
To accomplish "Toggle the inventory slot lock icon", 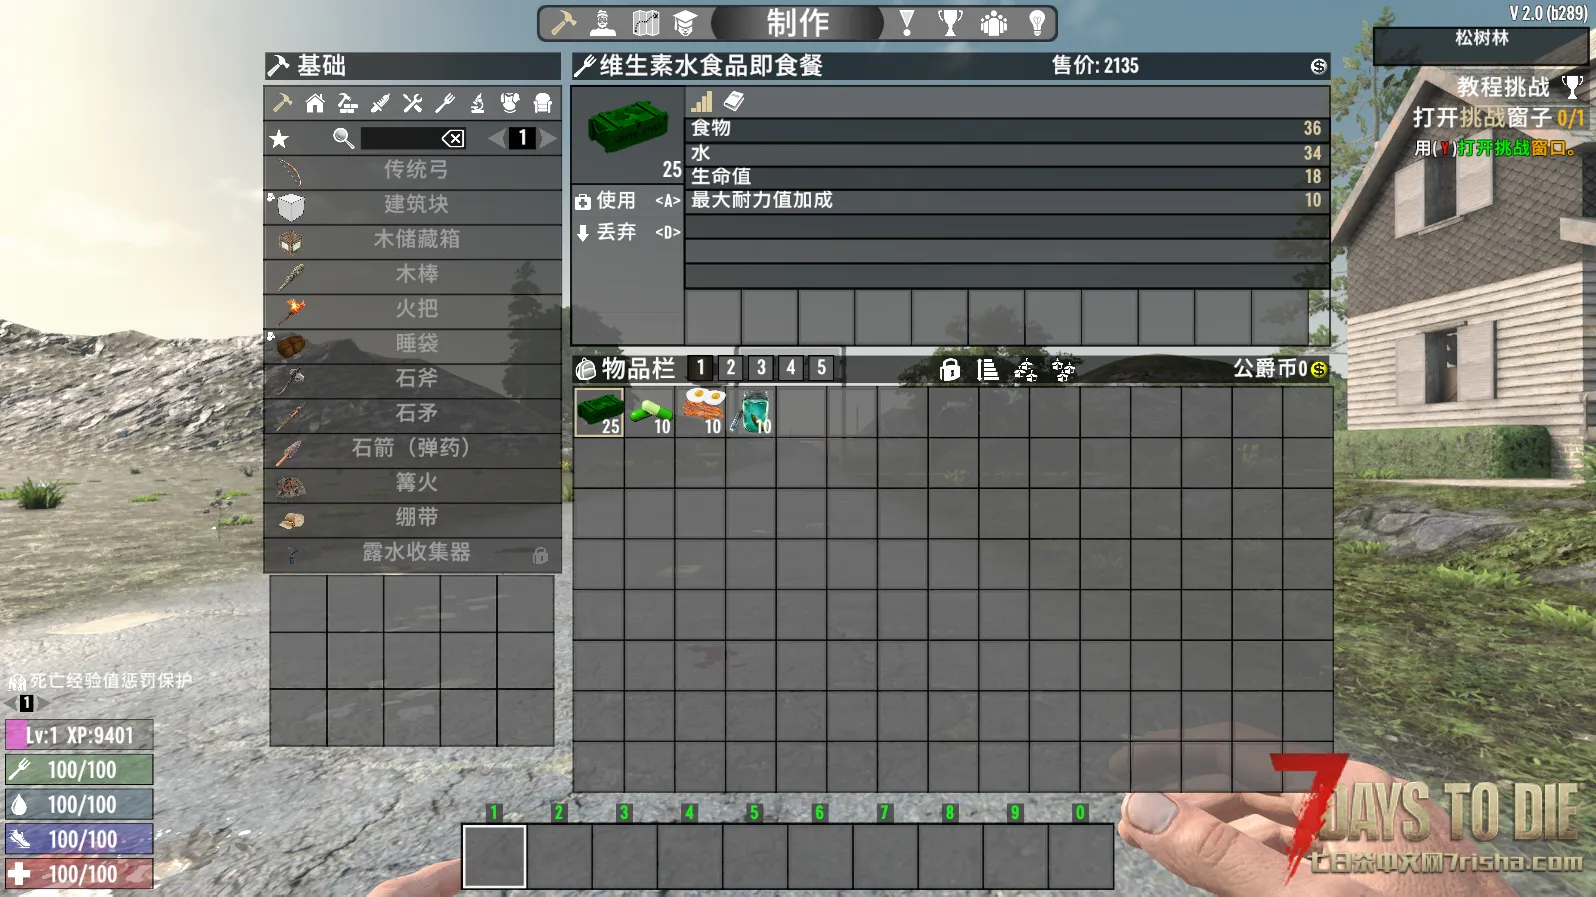I will coord(950,370).
